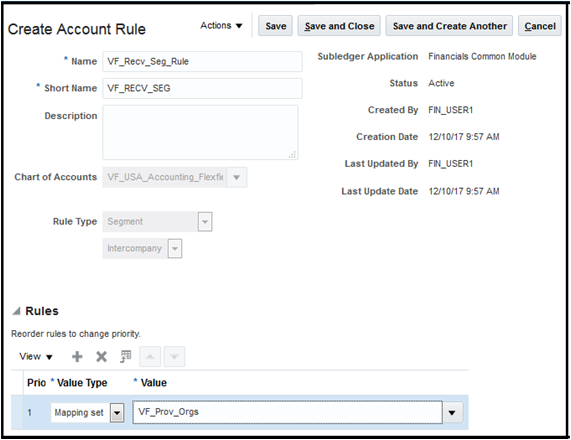Click the Value column header
Viewport: 571px width, 440px height.
tap(154, 383)
